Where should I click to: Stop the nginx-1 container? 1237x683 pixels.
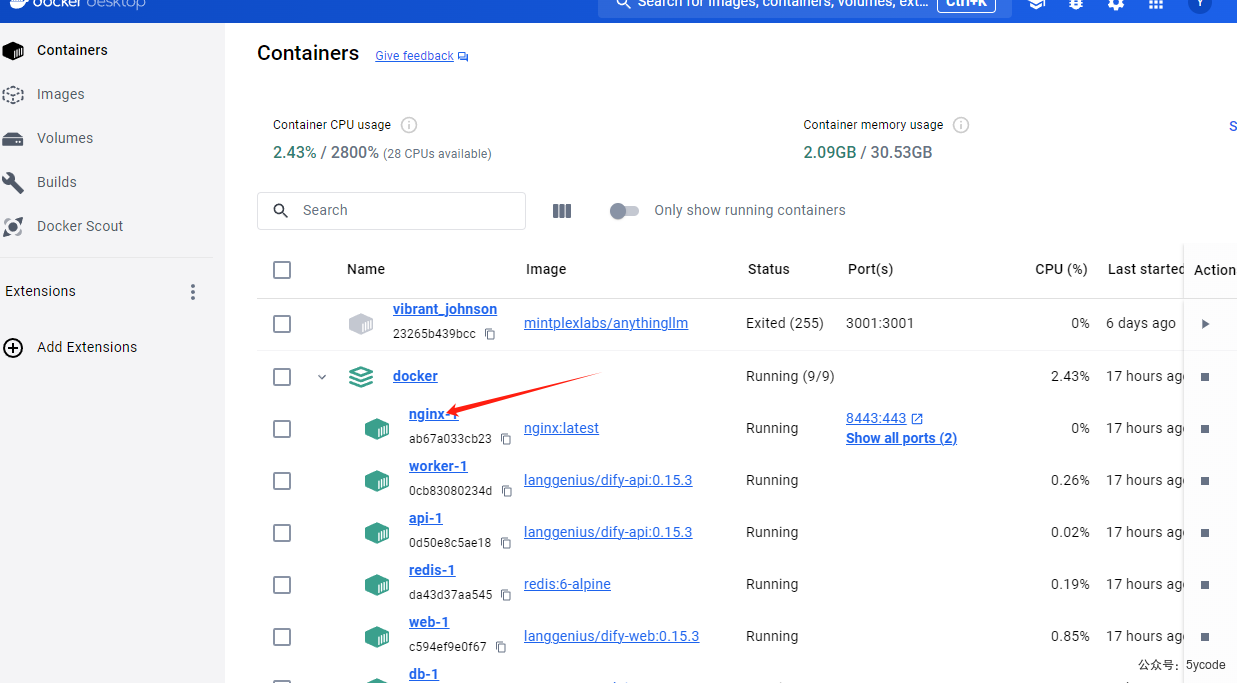1205,429
